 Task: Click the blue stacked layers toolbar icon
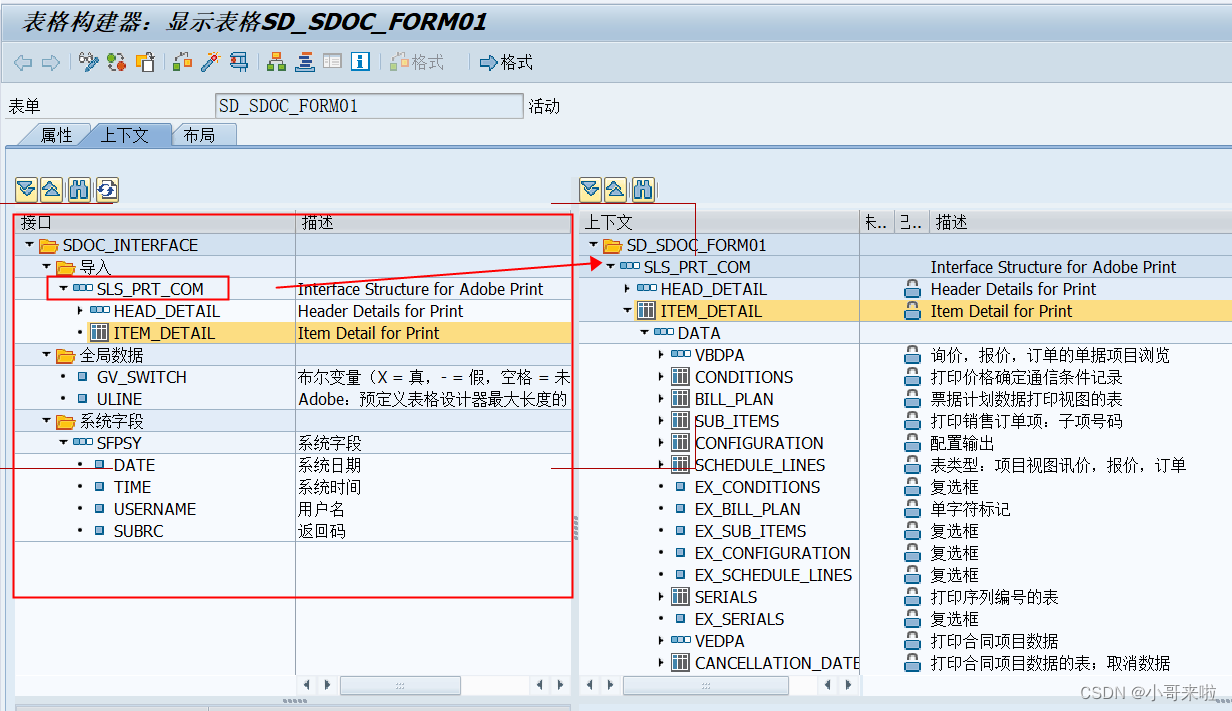[305, 62]
